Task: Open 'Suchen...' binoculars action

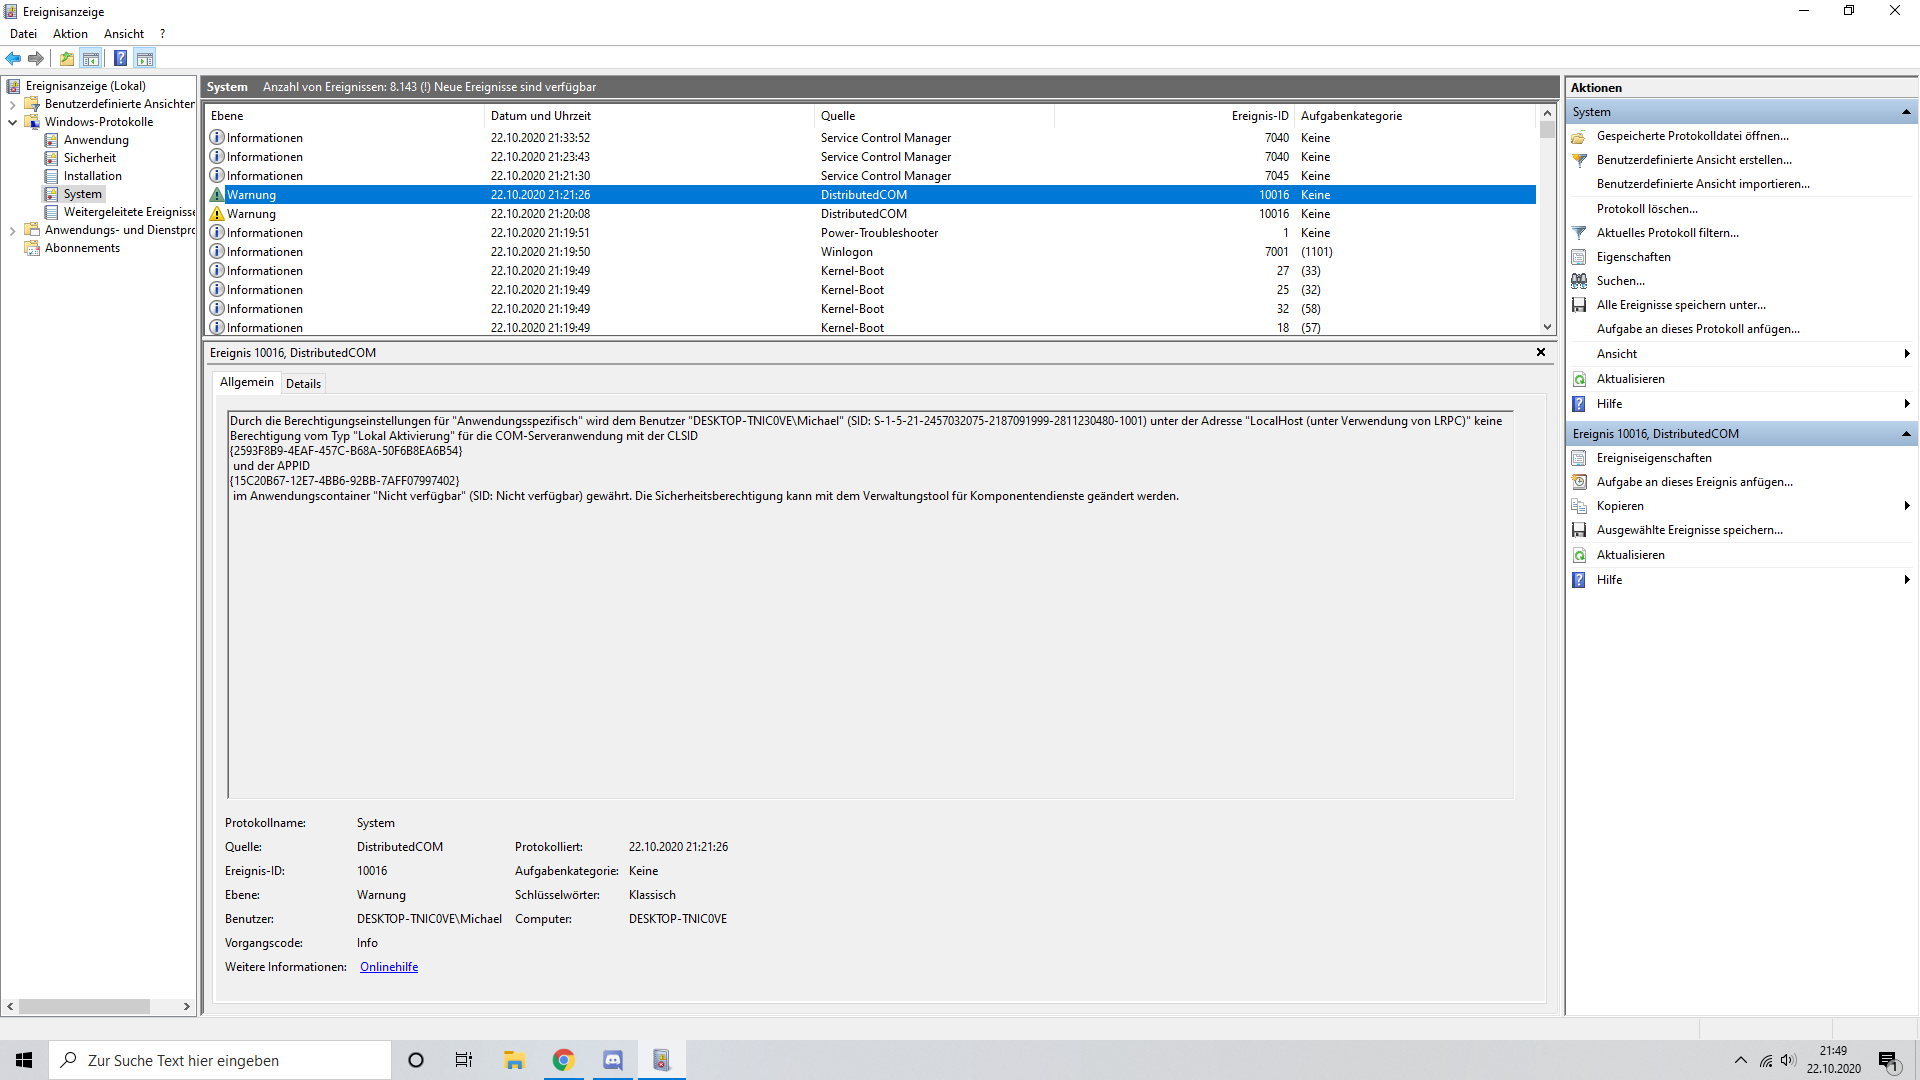Action: (1620, 281)
